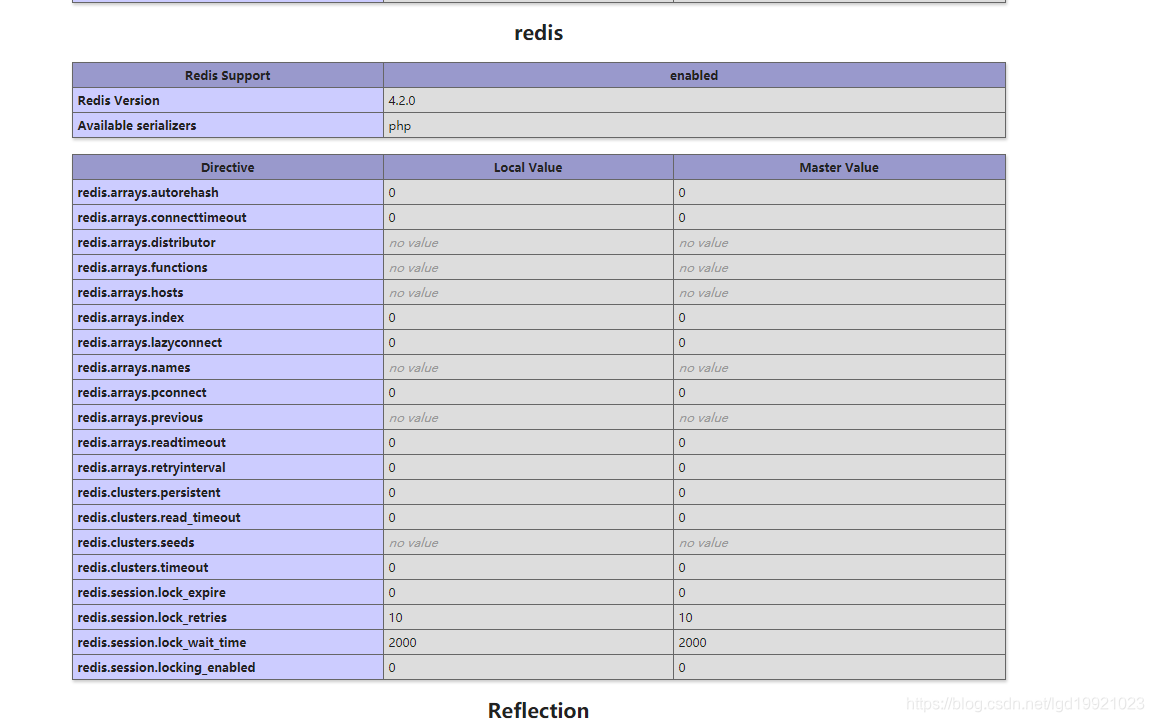1154x722 pixels.
Task: Click the redis.clusters.seeds no value cell
Action: pos(413,542)
